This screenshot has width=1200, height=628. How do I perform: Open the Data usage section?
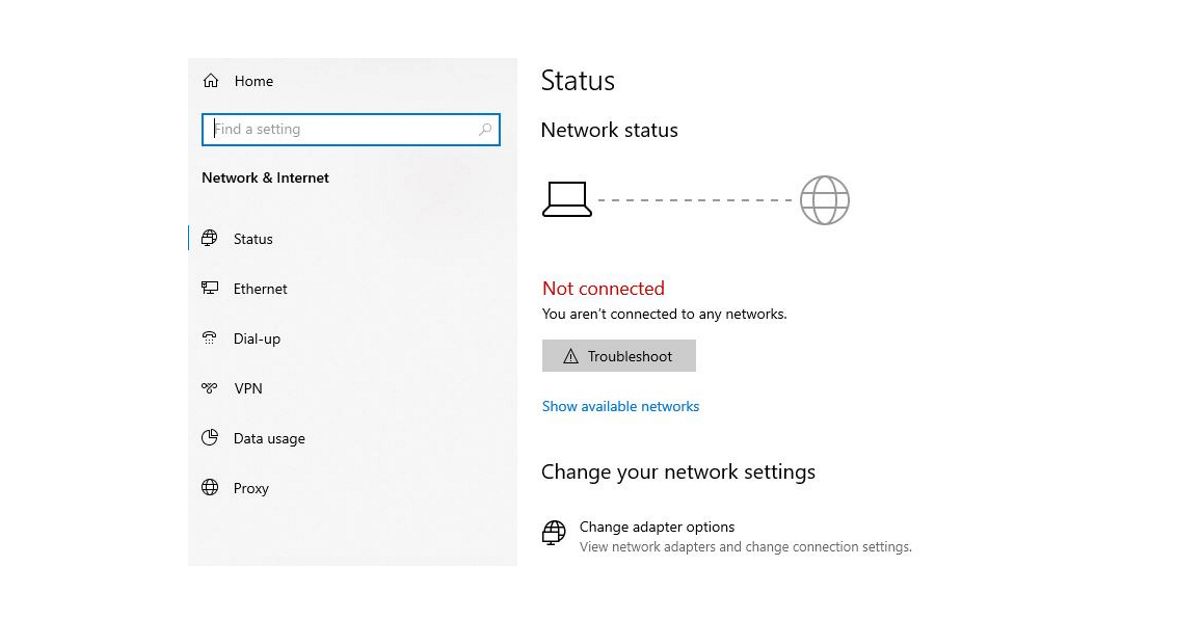click(x=269, y=438)
